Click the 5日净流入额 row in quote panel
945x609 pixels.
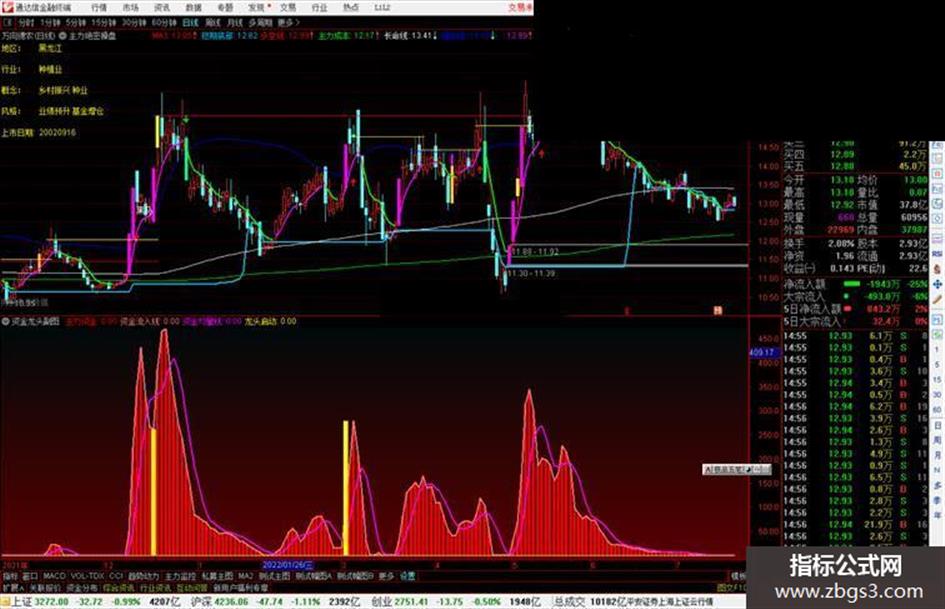(x=855, y=309)
